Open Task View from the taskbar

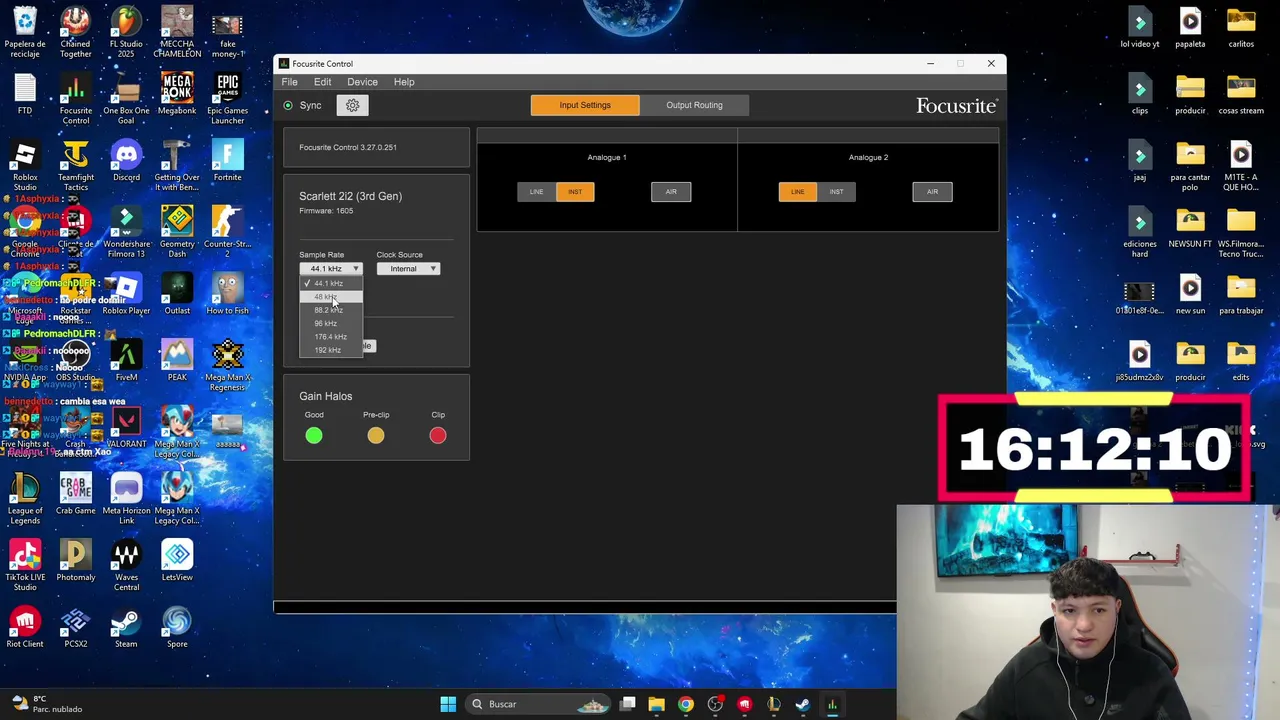628,704
